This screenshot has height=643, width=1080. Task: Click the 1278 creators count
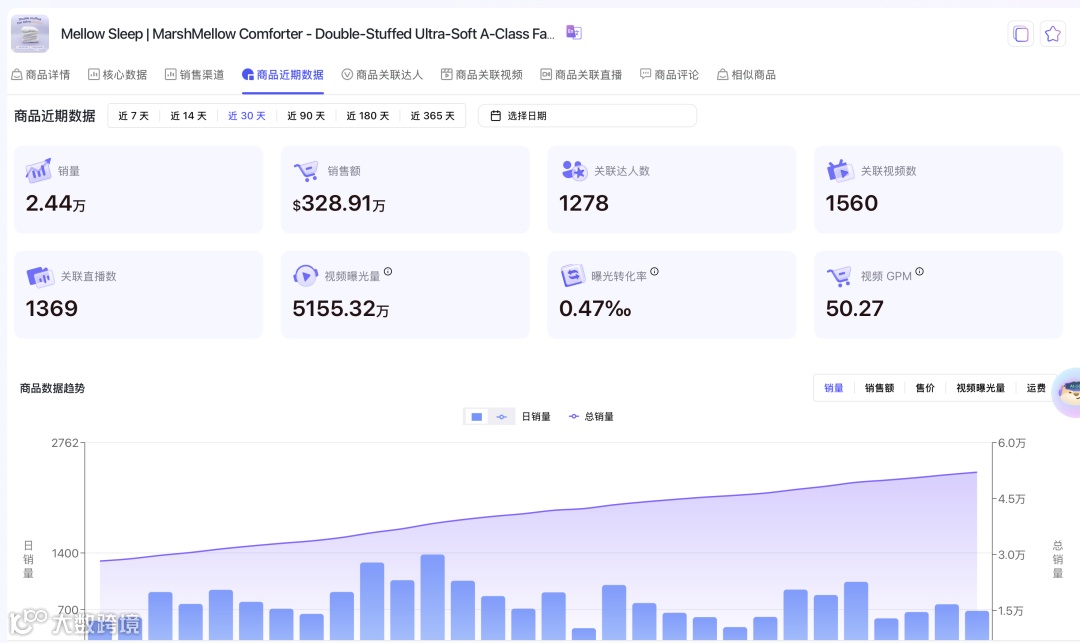584,203
